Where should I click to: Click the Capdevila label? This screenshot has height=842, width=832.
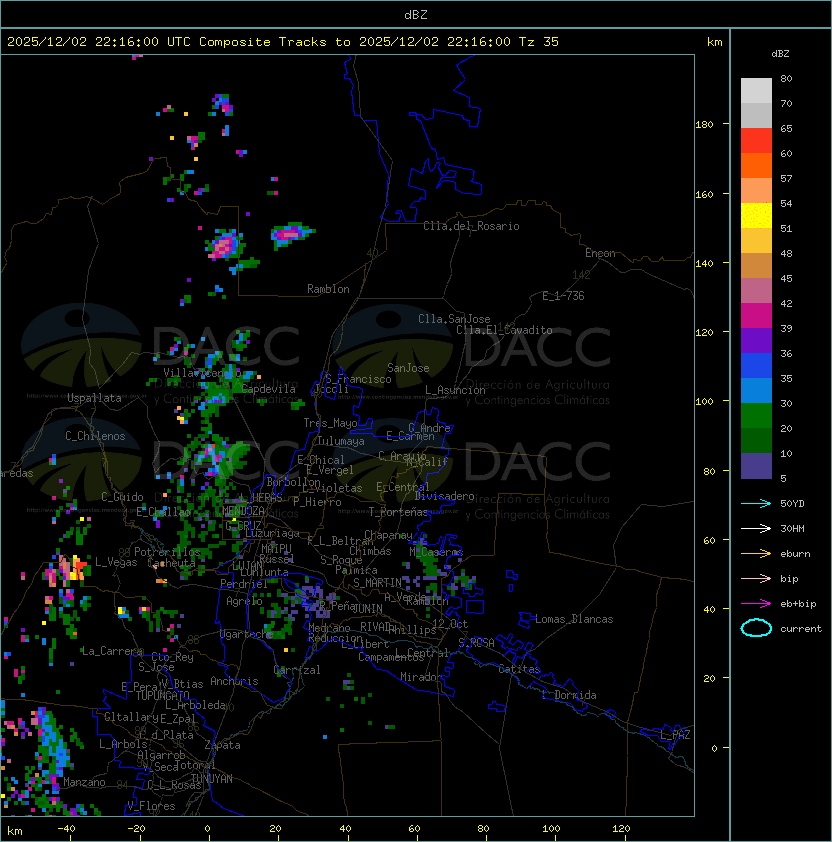(x=269, y=388)
